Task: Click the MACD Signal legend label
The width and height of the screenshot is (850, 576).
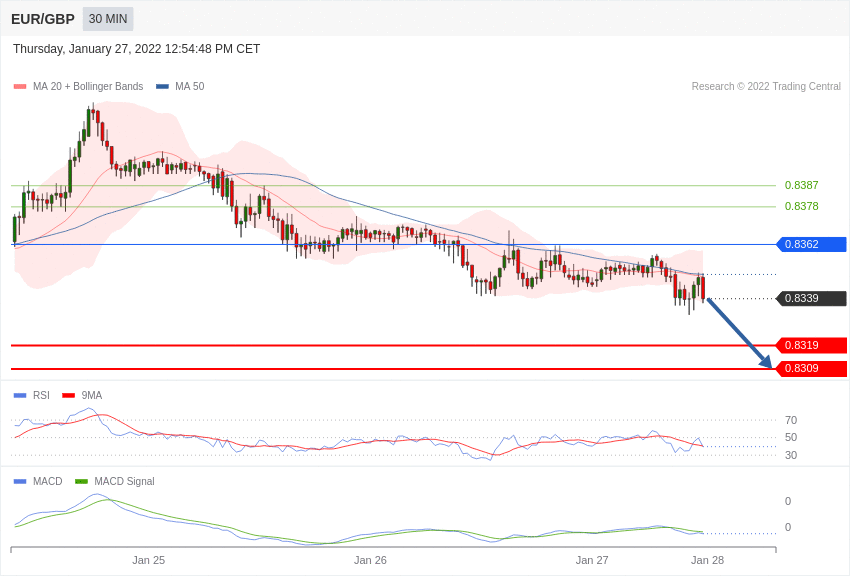Action: click(x=124, y=482)
